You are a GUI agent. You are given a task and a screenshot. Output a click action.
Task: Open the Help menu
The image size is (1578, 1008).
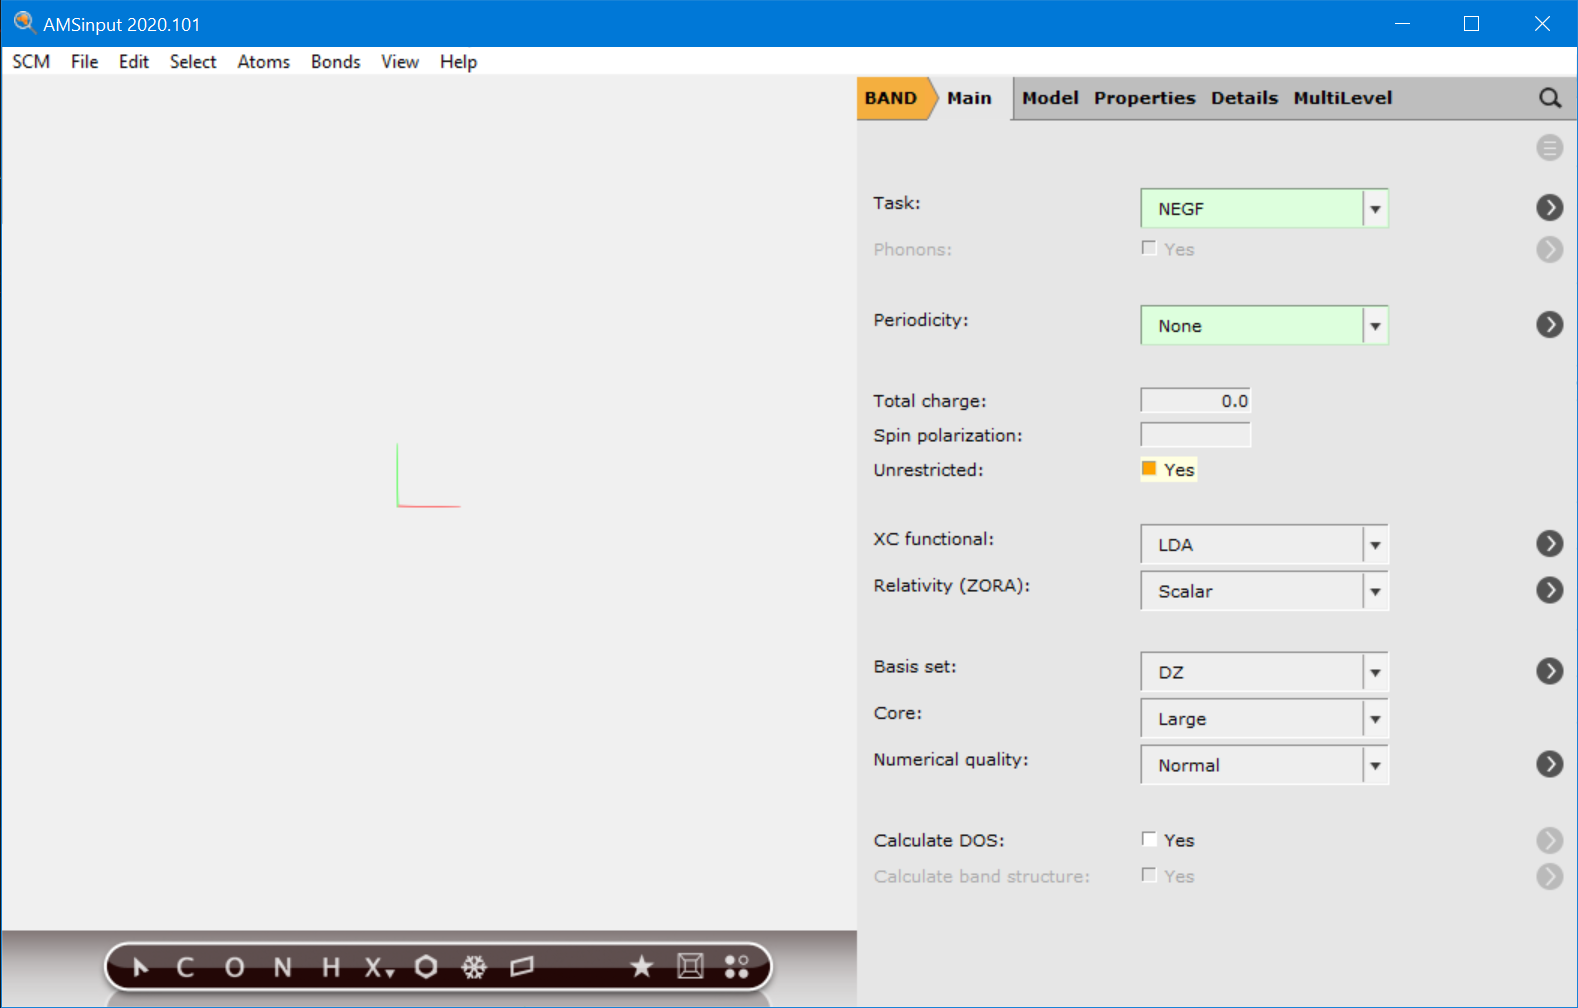point(458,62)
